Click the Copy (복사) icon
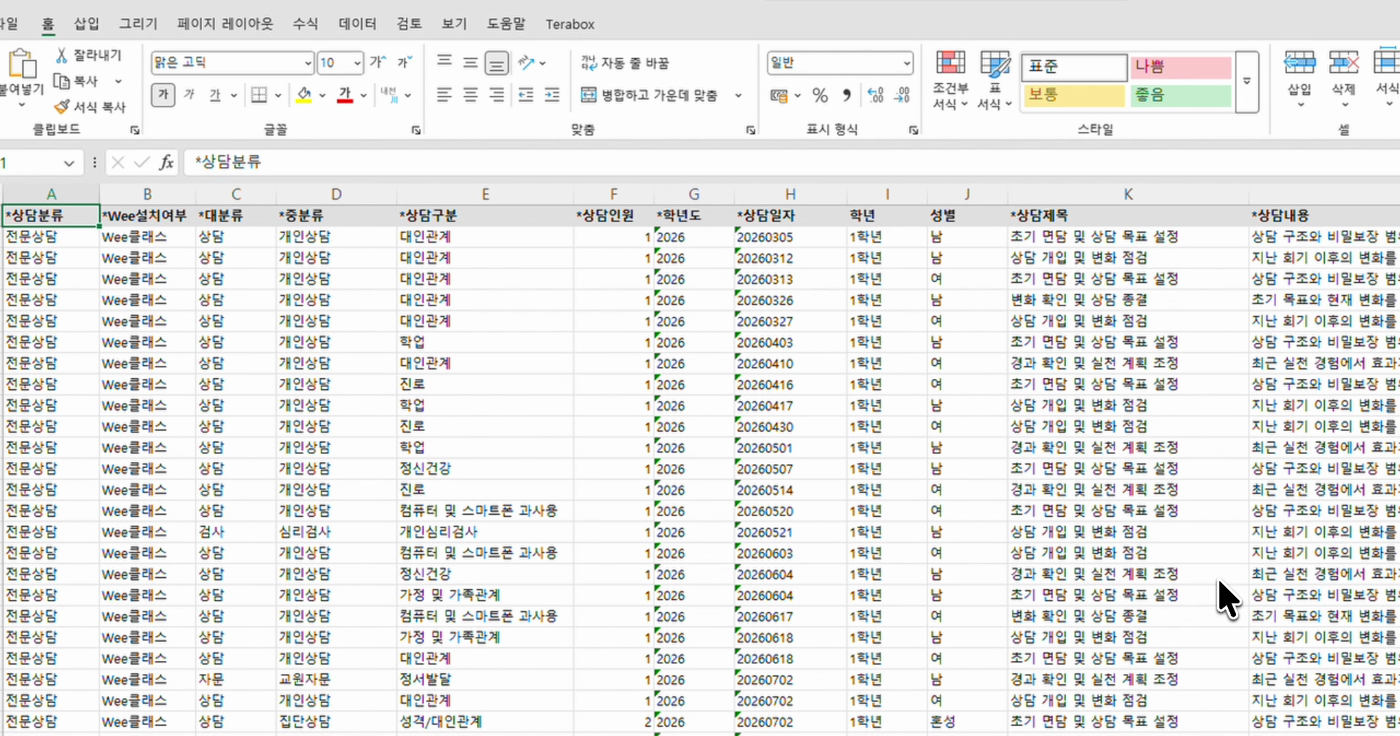The image size is (1400, 736). pos(62,81)
